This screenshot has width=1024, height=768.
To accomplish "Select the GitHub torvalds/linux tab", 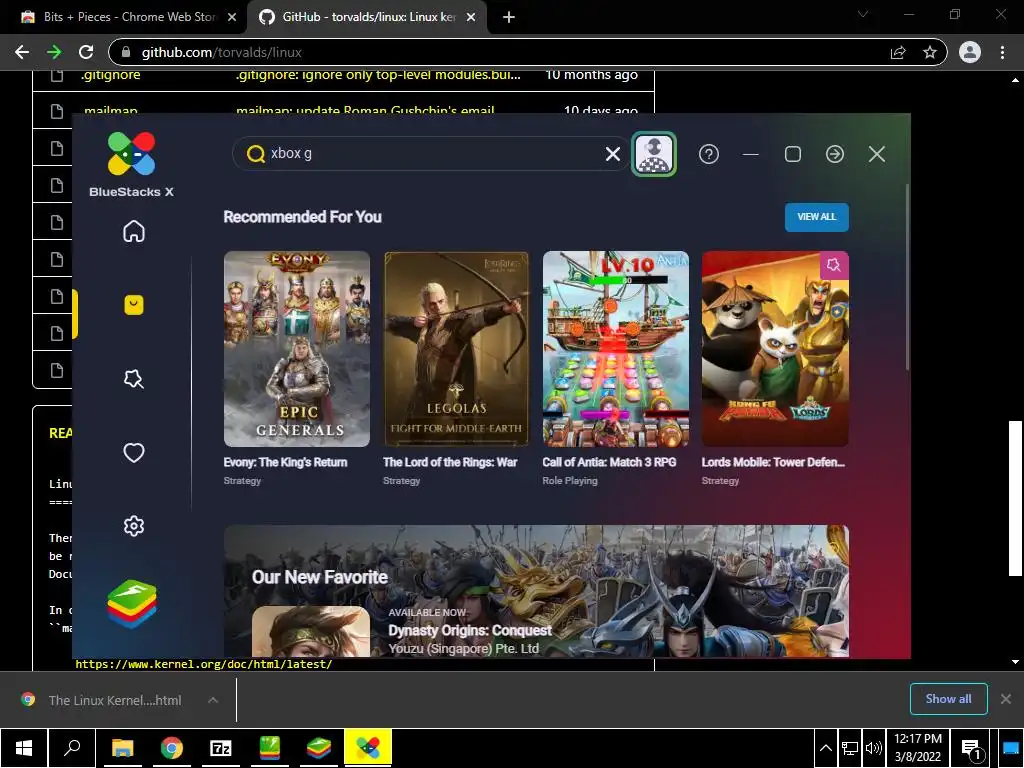I will pyautogui.click(x=367, y=17).
